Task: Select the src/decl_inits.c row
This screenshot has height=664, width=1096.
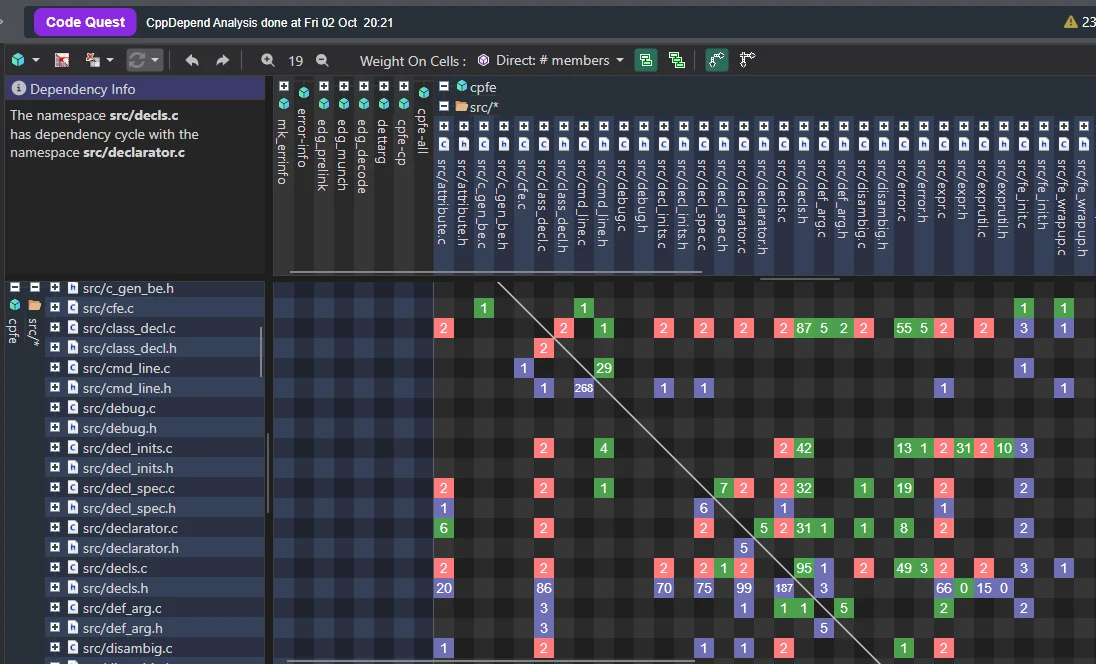Action: coord(155,448)
